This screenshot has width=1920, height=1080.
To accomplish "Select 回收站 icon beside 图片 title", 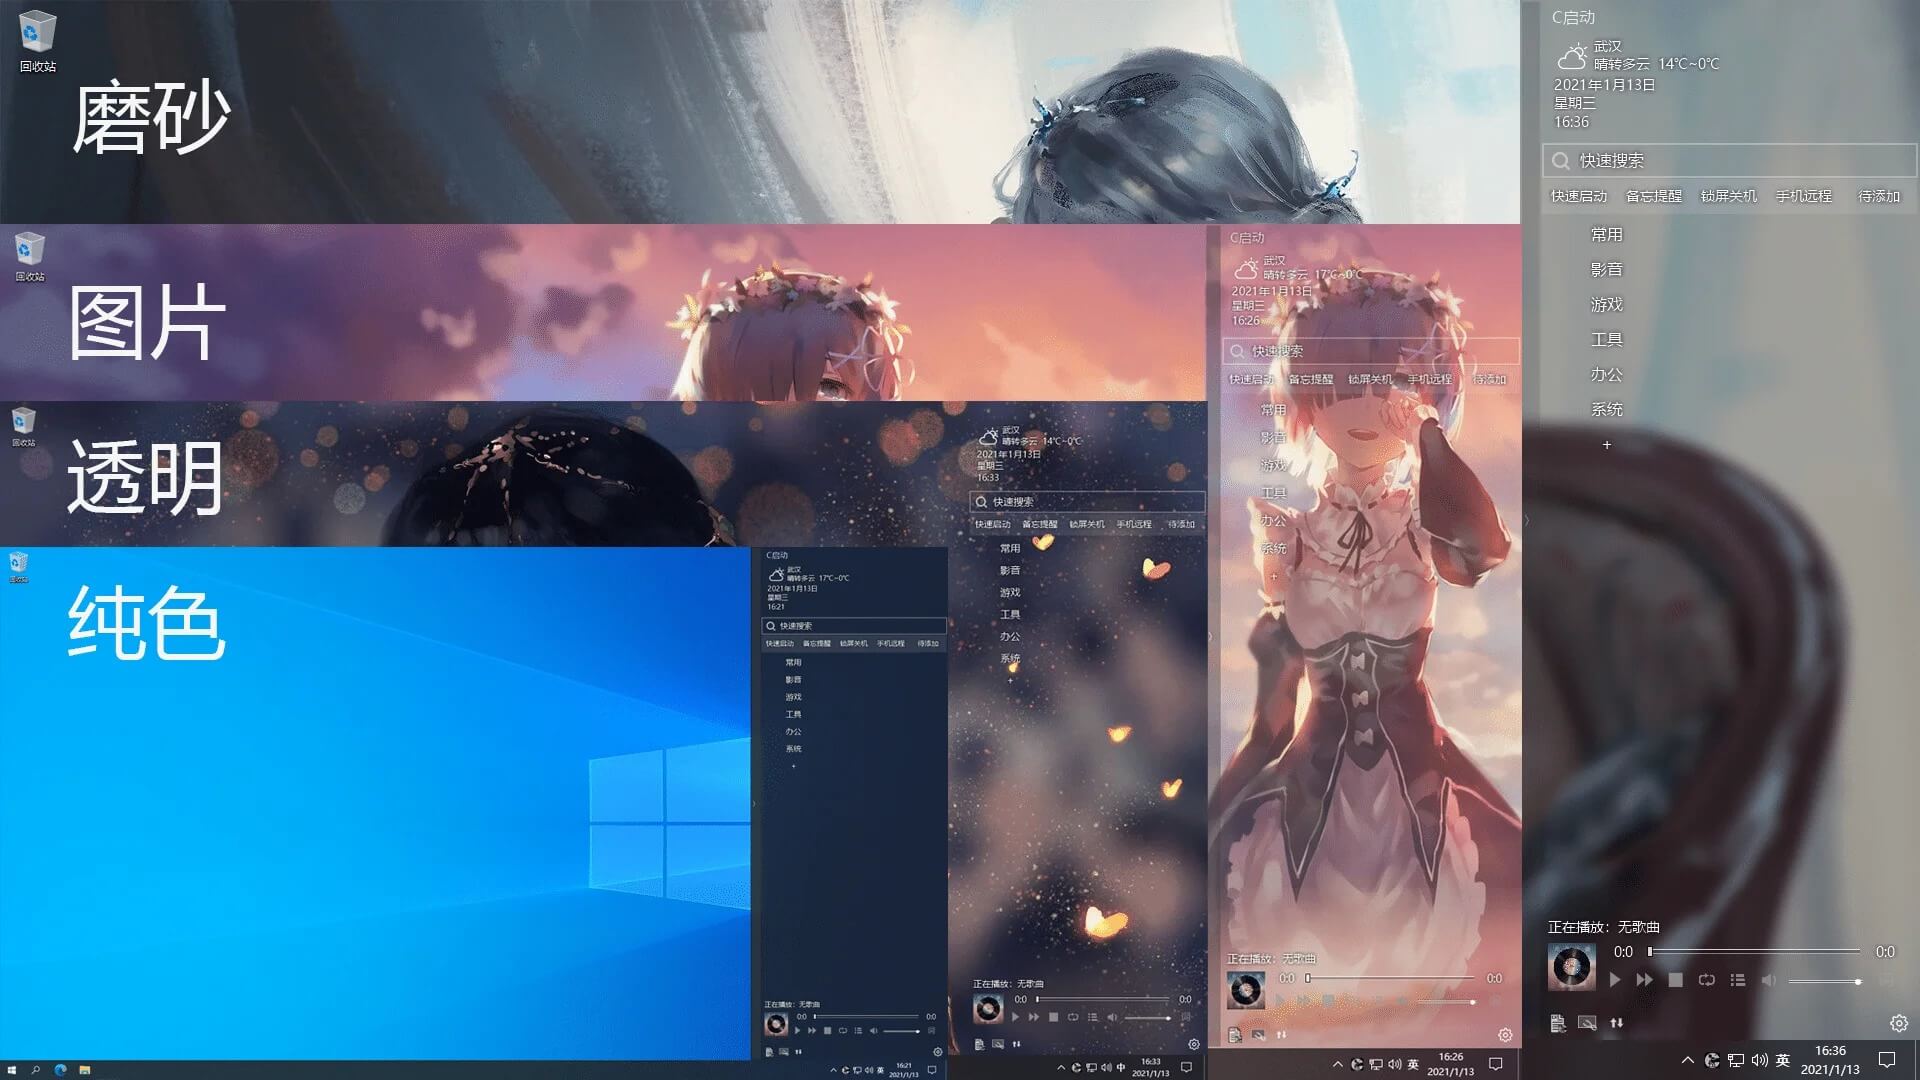I will [29, 257].
